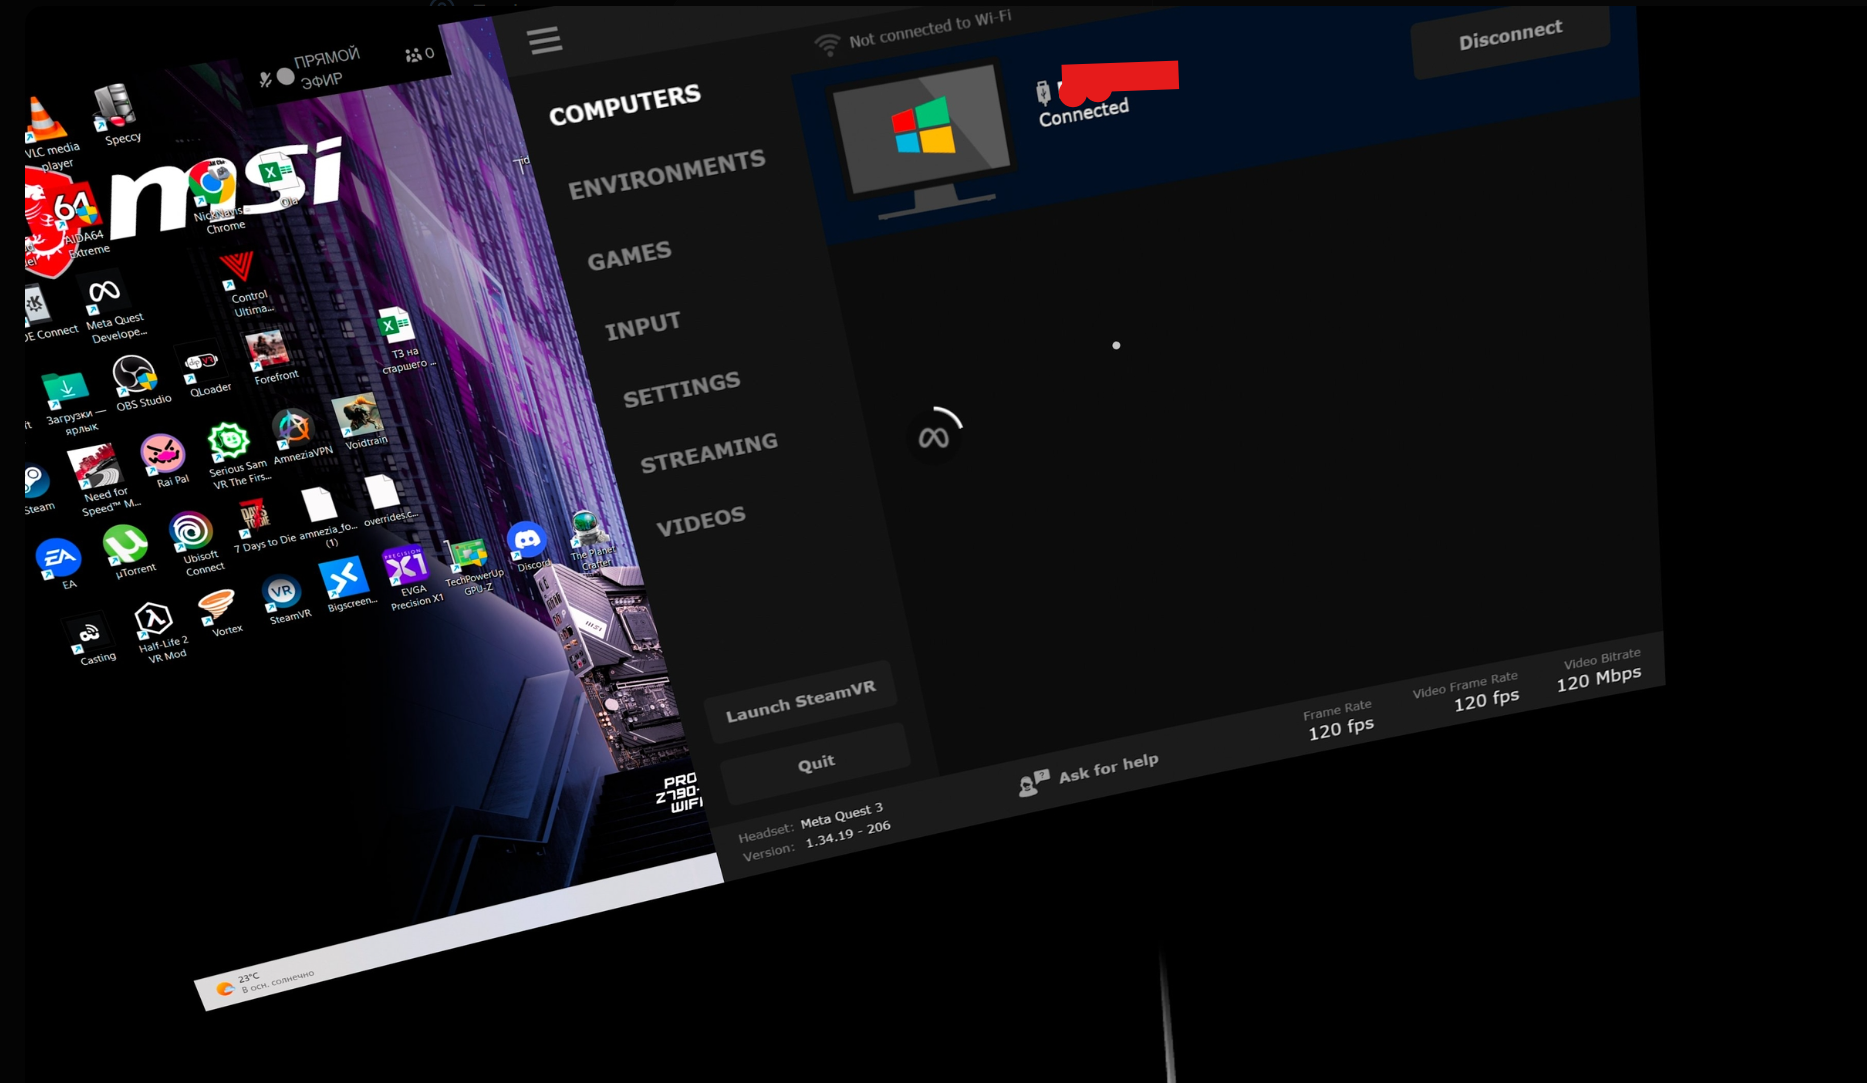Select the connected Windows computer thumbnail

(x=922, y=141)
